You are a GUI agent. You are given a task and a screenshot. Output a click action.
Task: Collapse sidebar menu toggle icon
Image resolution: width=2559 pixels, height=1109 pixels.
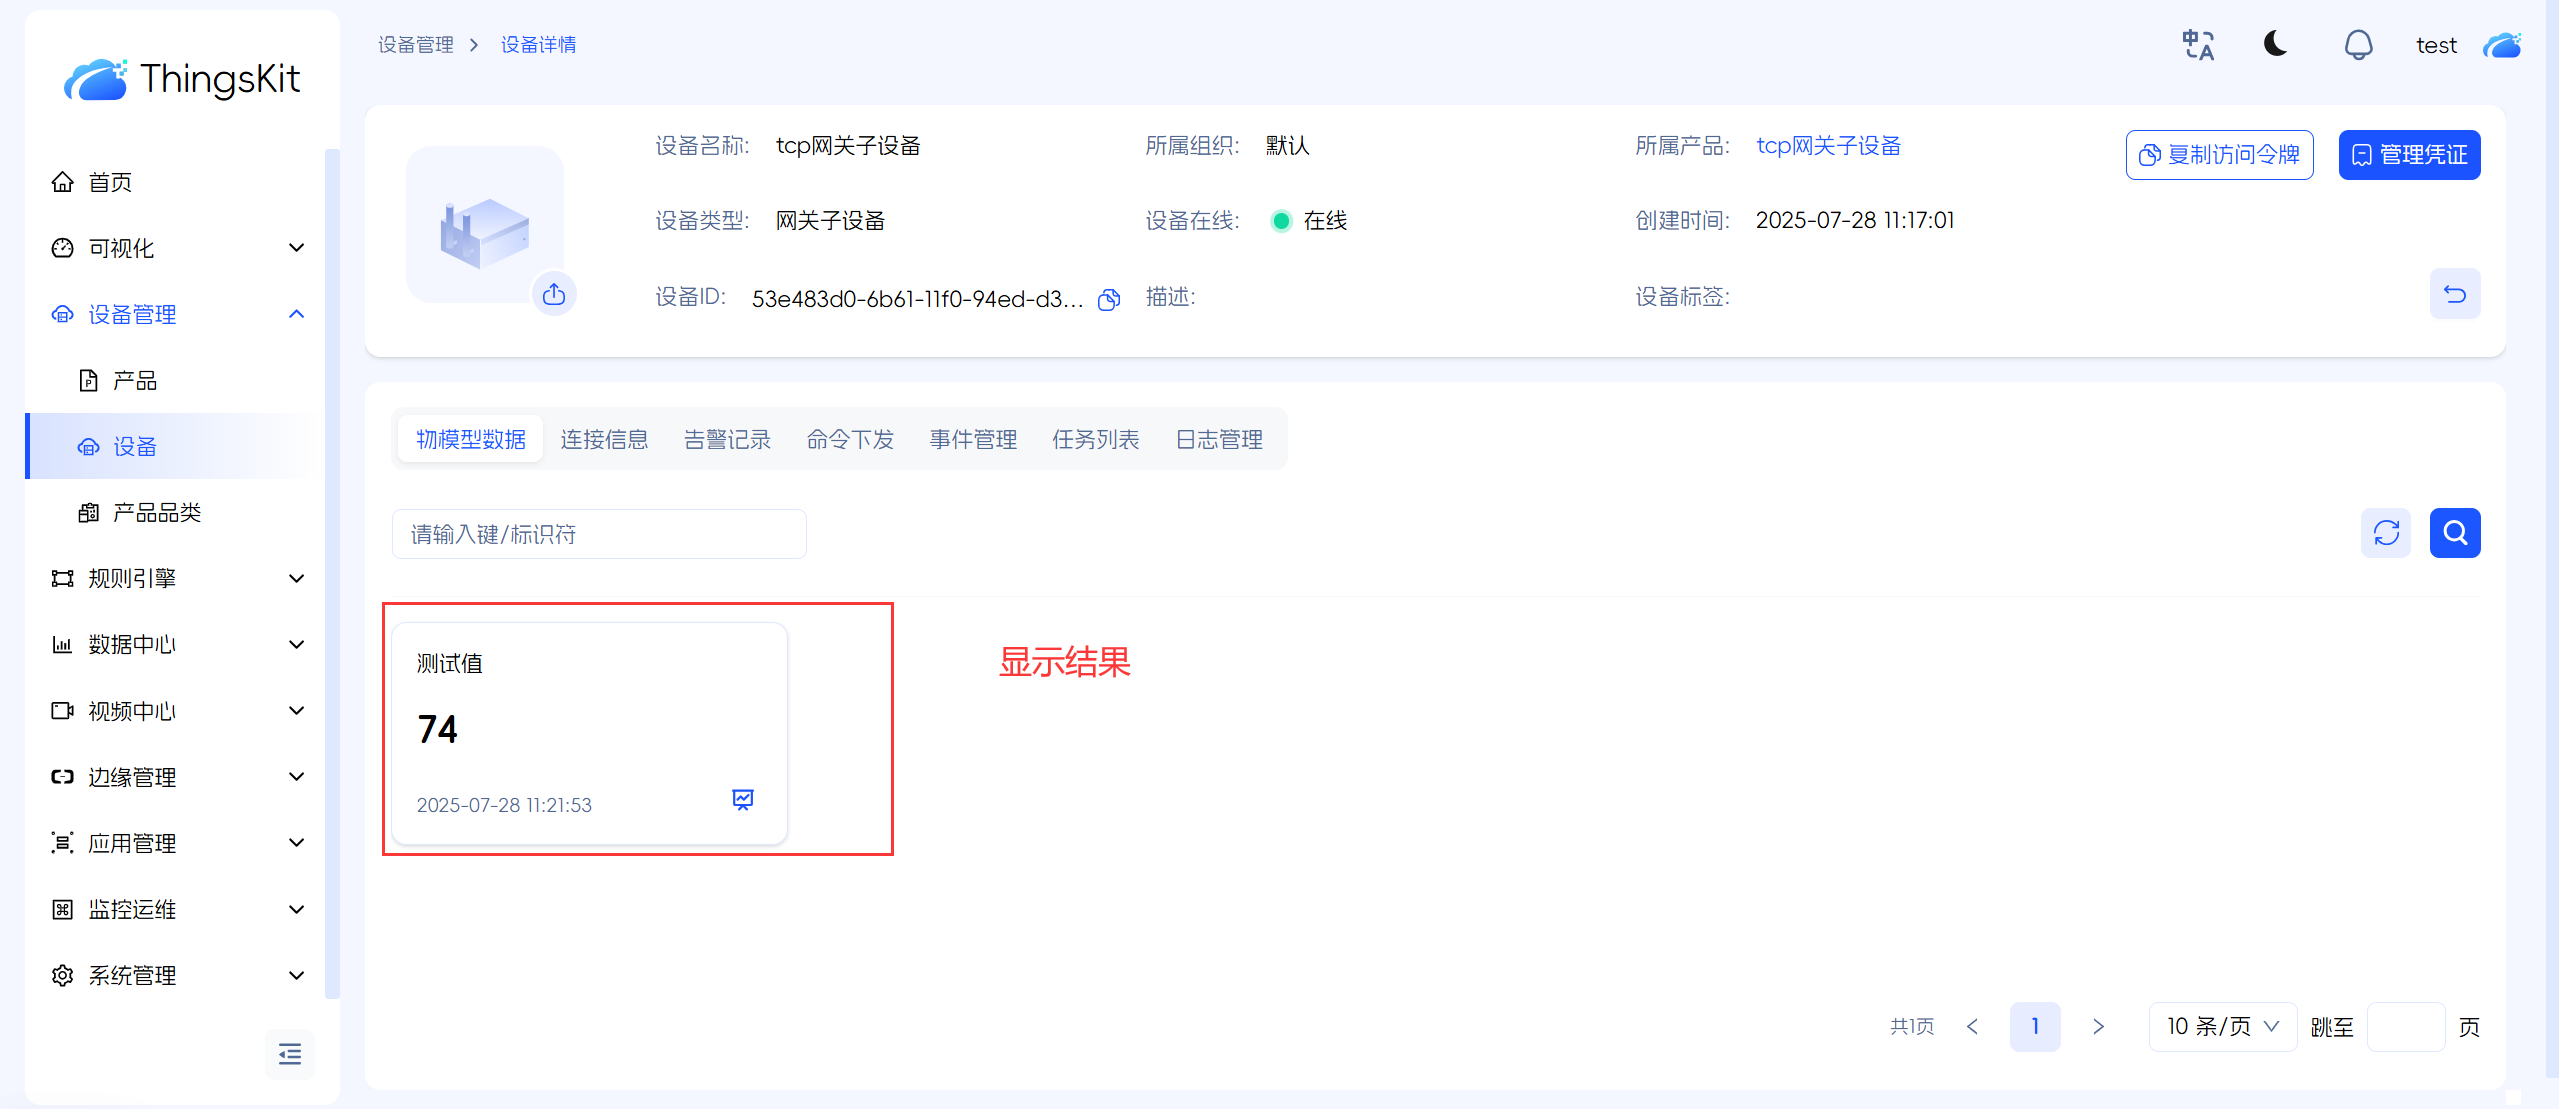[x=289, y=1054]
